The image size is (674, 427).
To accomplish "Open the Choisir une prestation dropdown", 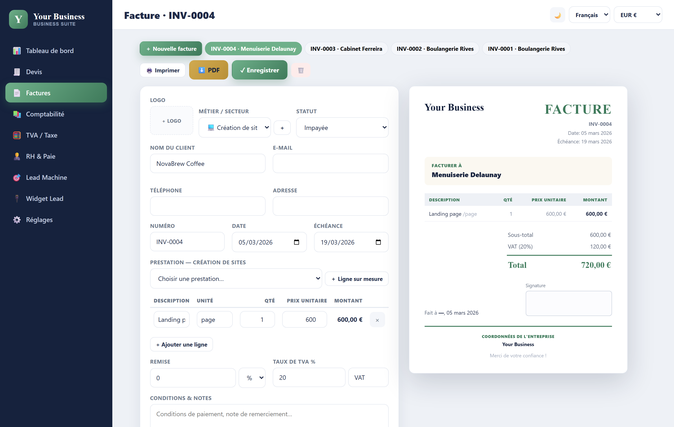I will pos(236,279).
